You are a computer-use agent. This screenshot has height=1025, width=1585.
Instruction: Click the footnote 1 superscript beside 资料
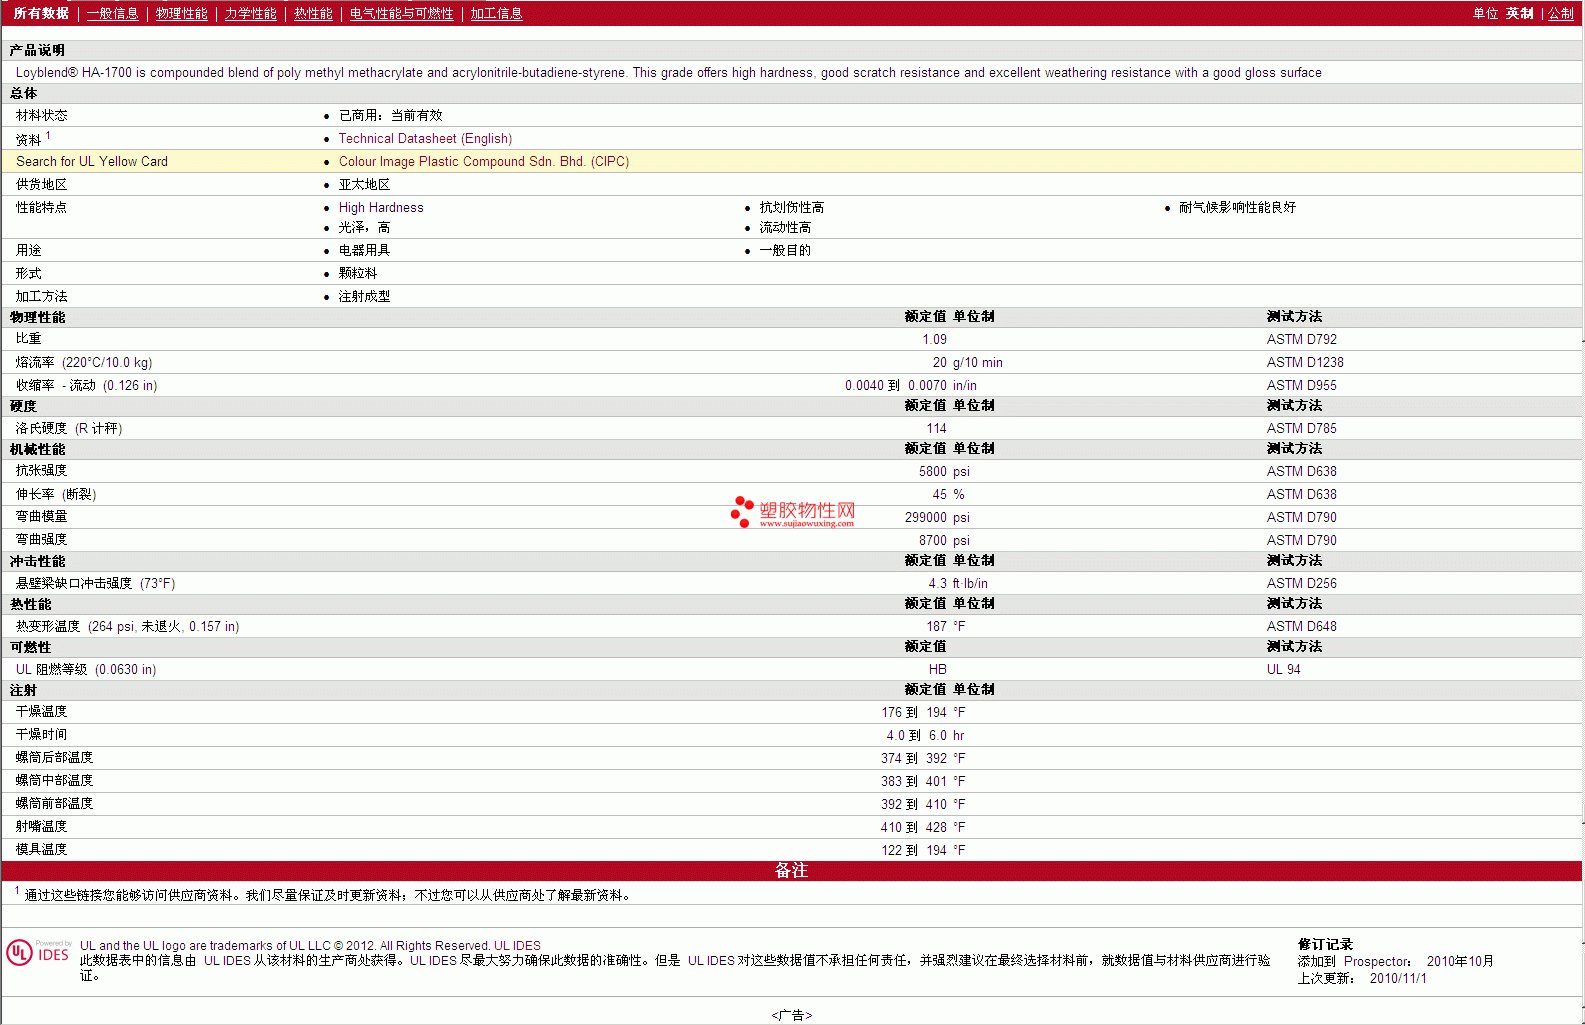click(48, 135)
